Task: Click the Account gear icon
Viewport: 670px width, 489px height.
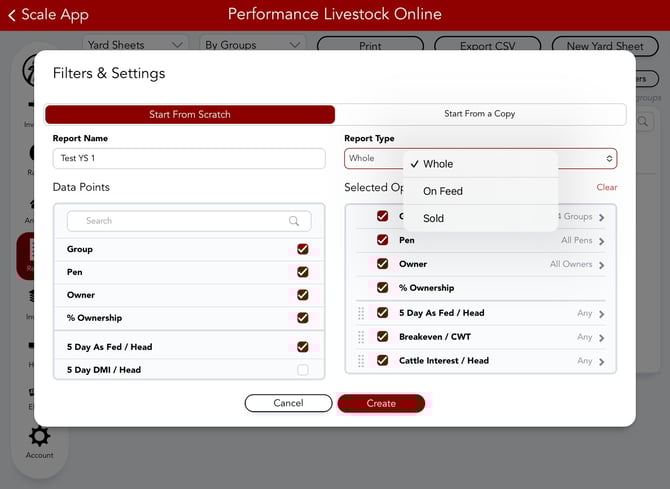Action: (40, 437)
